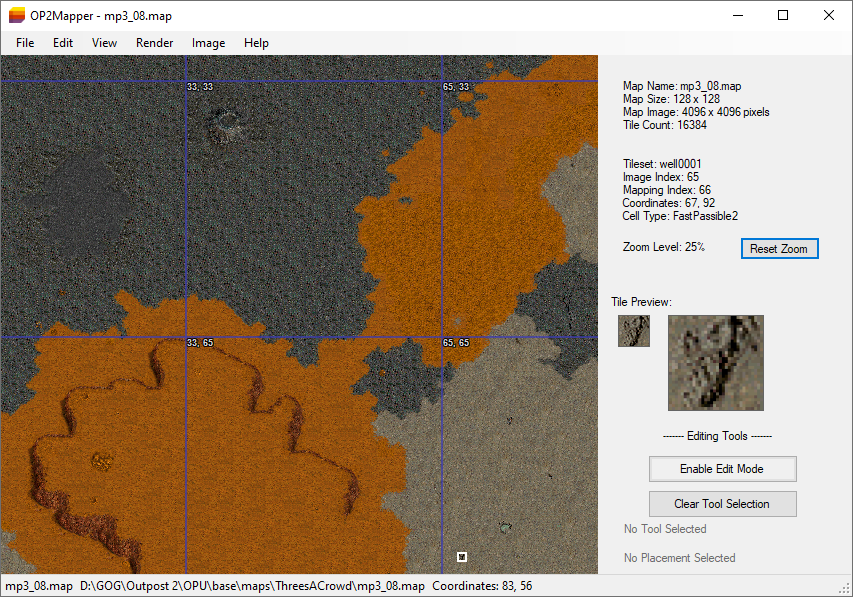Open the Help menu
Image resolution: width=853 pixels, height=597 pixels.
(x=256, y=43)
